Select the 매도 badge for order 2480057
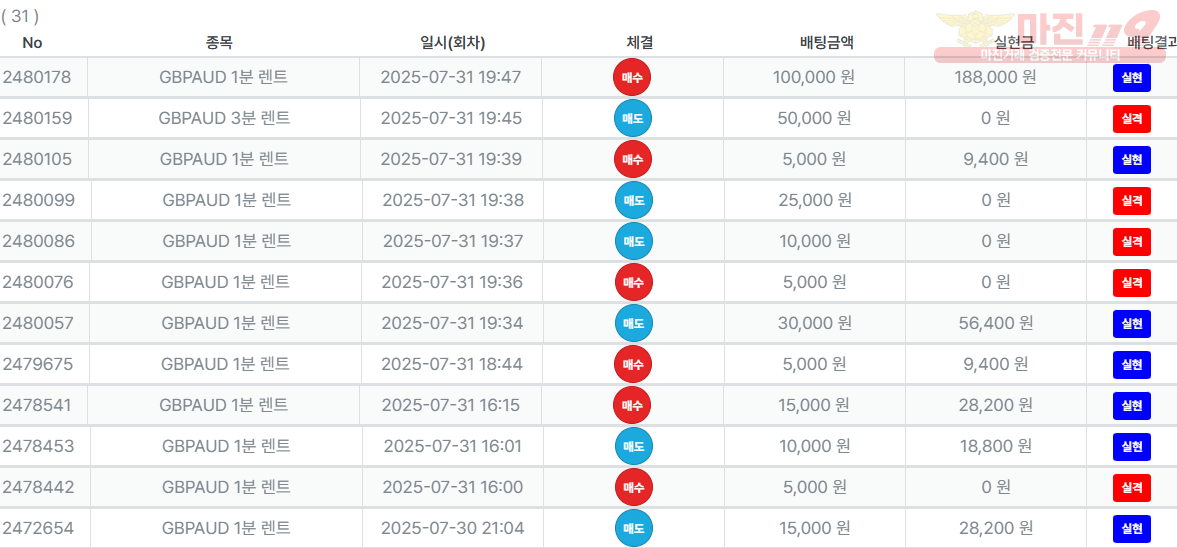The image size is (1177, 548). click(x=634, y=324)
